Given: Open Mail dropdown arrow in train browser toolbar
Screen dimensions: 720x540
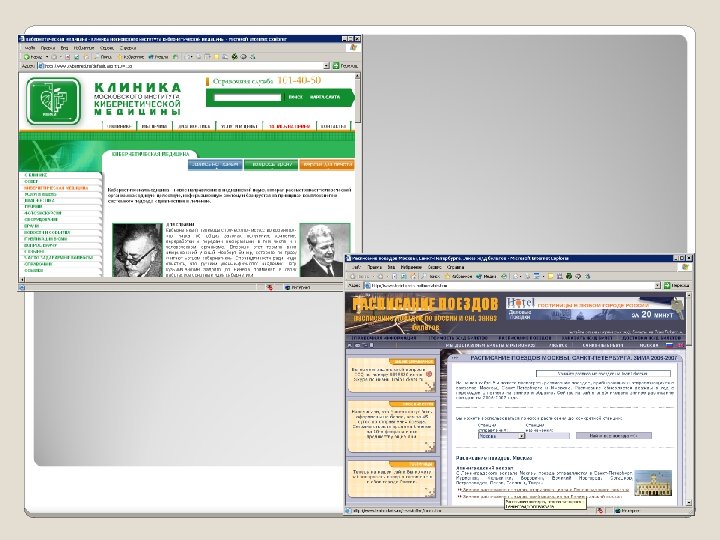Looking at the screenshot, I should [x=521, y=276].
